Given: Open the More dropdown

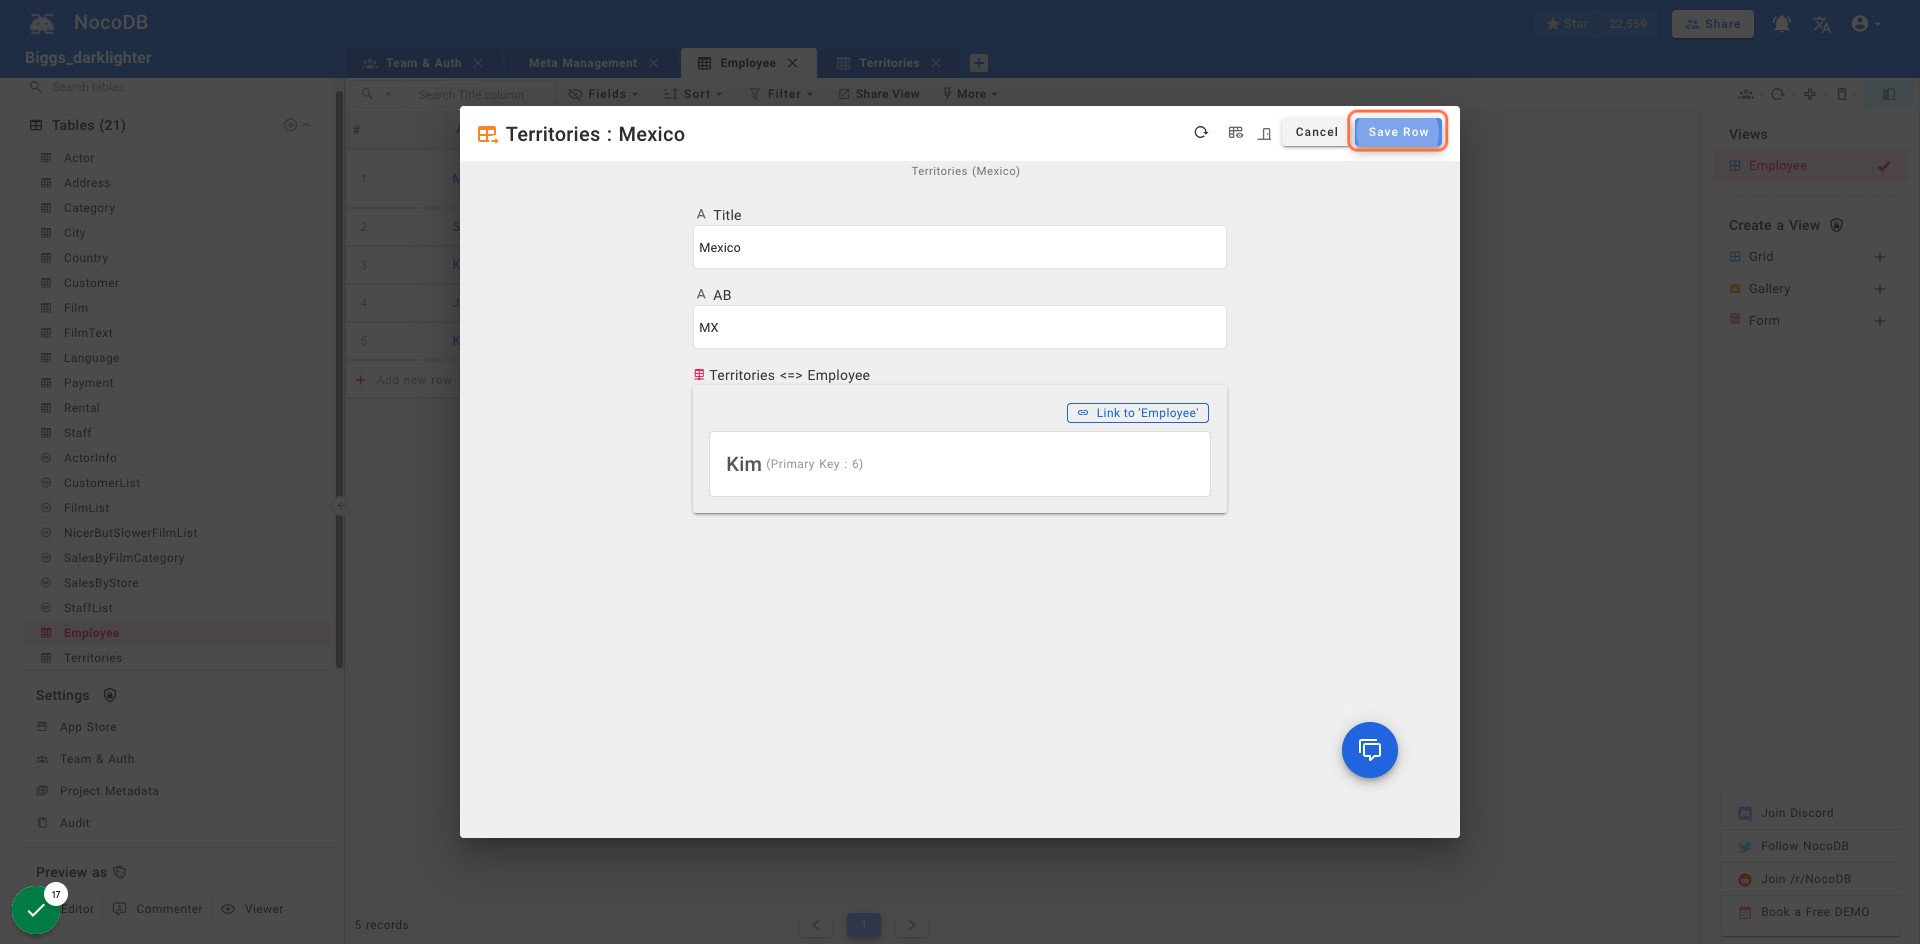Looking at the screenshot, I should pyautogui.click(x=970, y=94).
